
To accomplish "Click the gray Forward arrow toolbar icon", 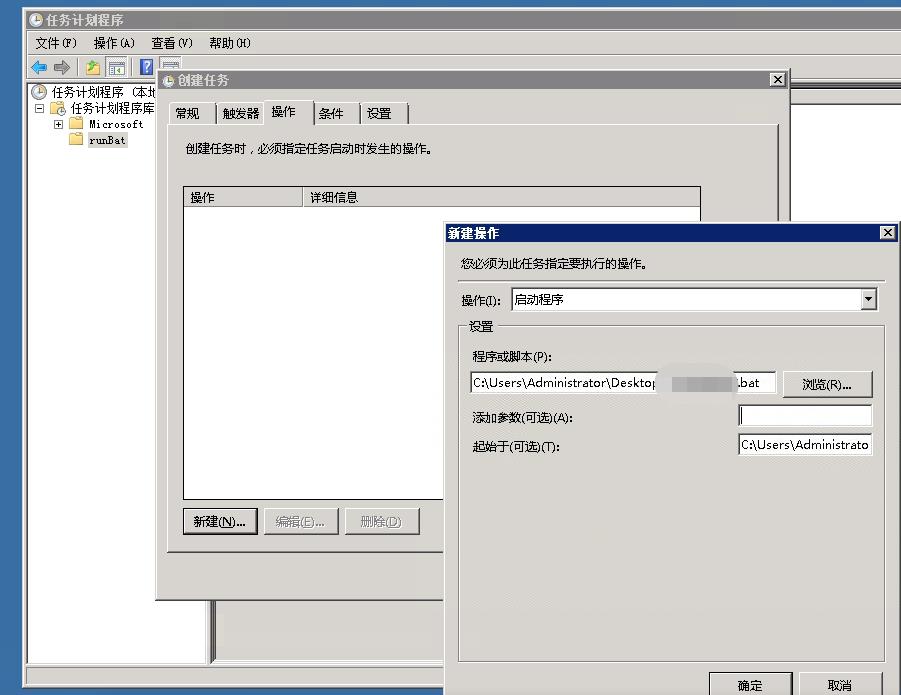I will tap(62, 67).
